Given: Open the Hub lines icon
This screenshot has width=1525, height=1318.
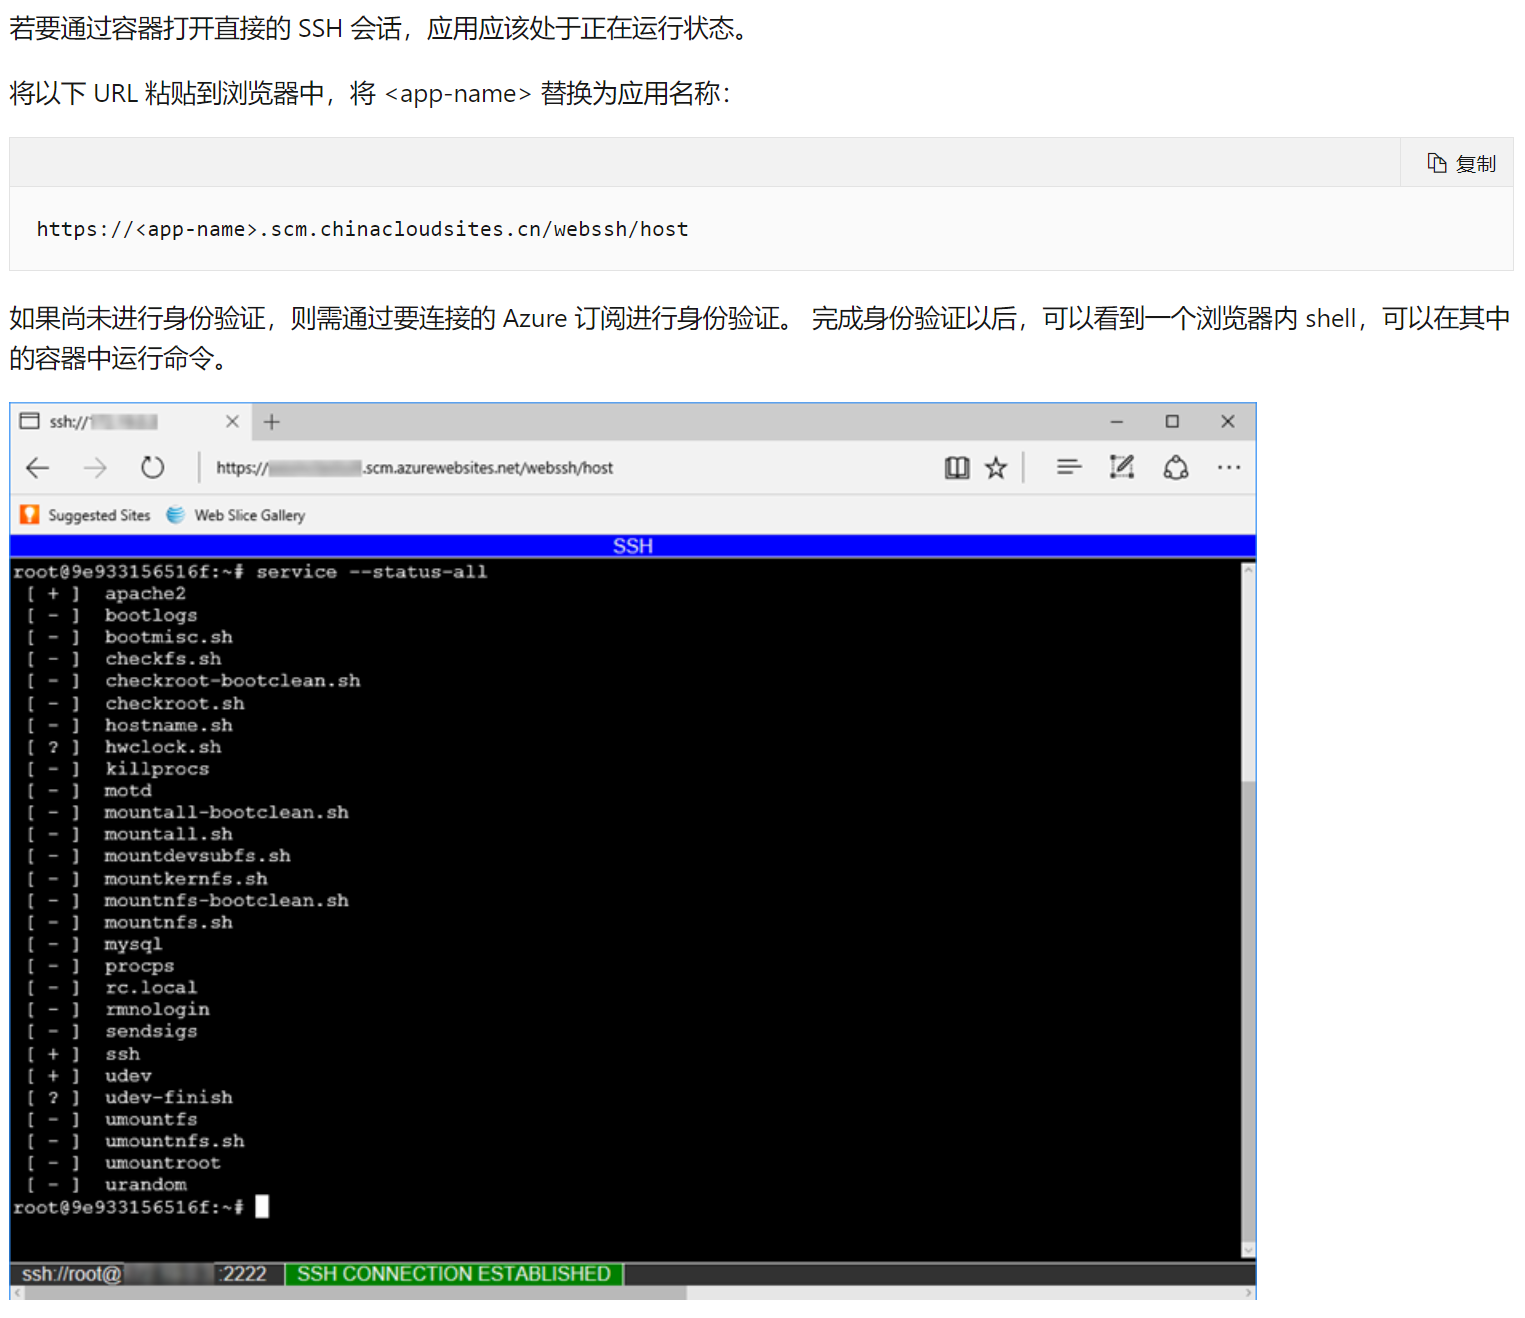Looking at the screenshot, I should [1068, 467].
